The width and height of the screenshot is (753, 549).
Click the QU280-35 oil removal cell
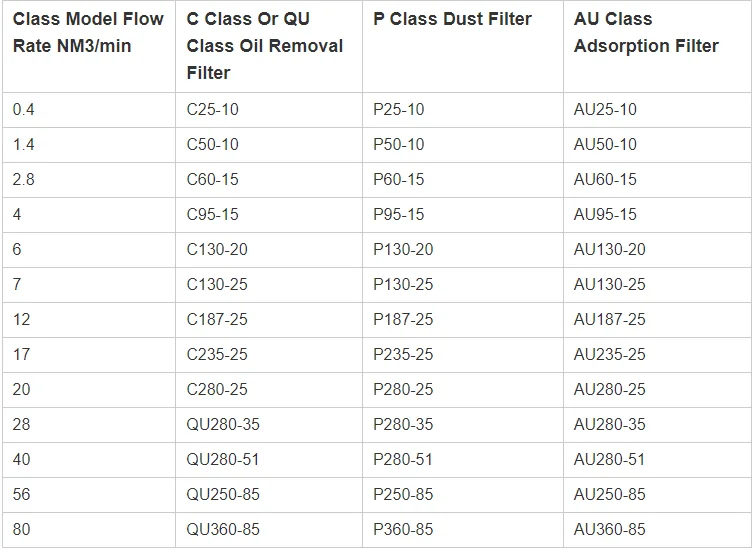click(x=269, y=426)
